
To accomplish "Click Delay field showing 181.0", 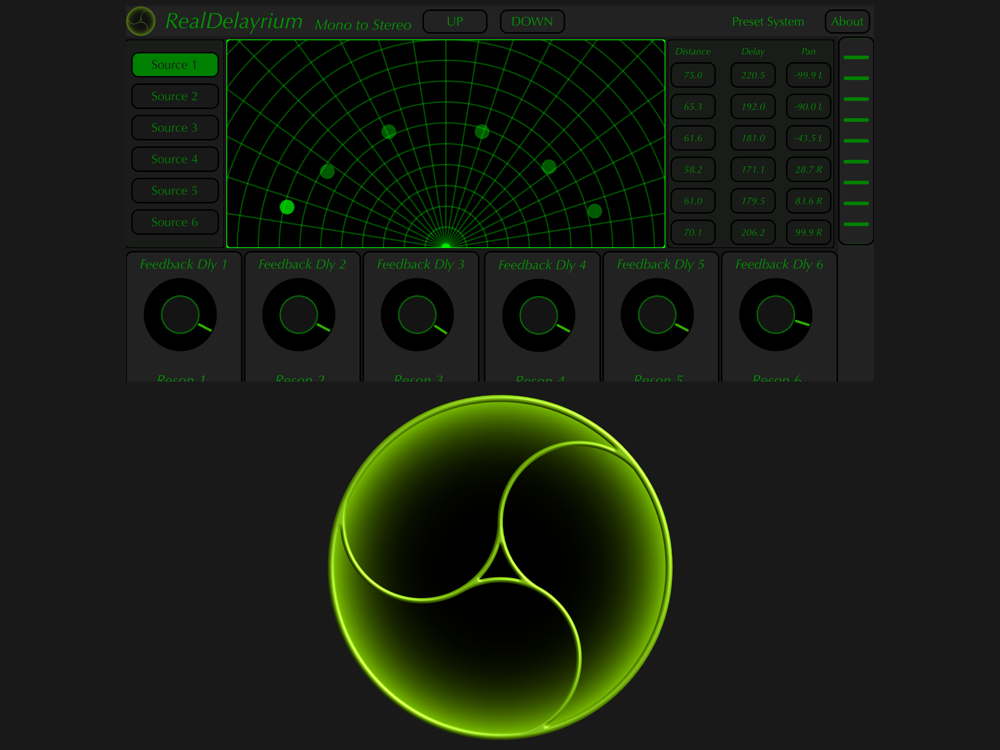I will [x=753, y=138].
